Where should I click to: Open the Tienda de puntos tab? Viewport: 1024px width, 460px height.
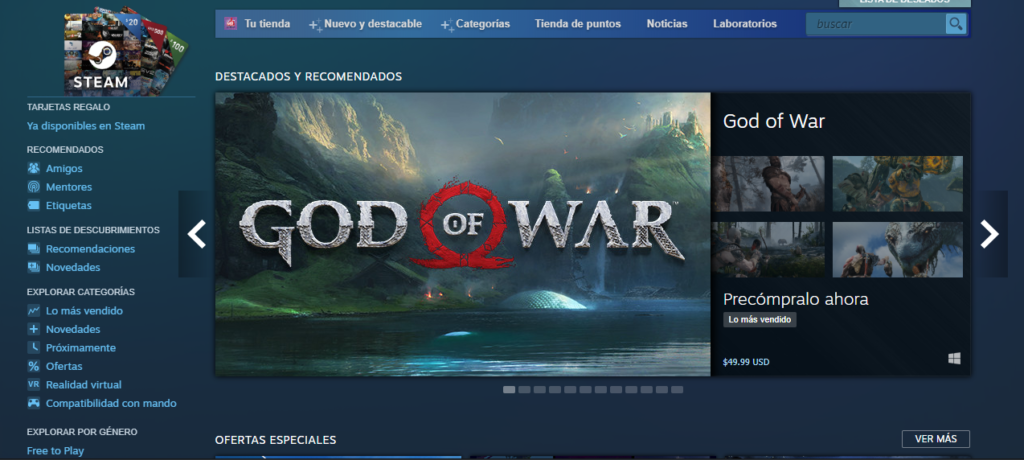577,23
